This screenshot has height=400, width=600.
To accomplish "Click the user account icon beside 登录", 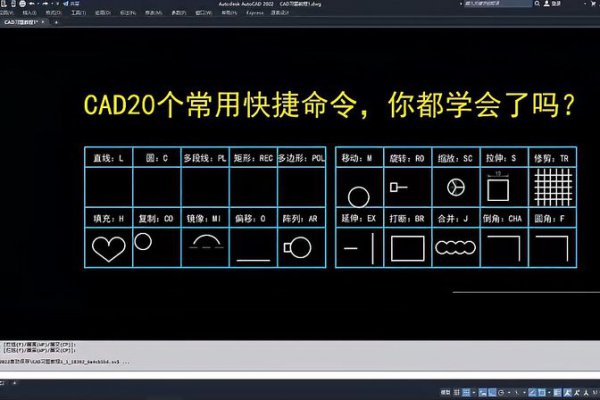I will 546,3.
